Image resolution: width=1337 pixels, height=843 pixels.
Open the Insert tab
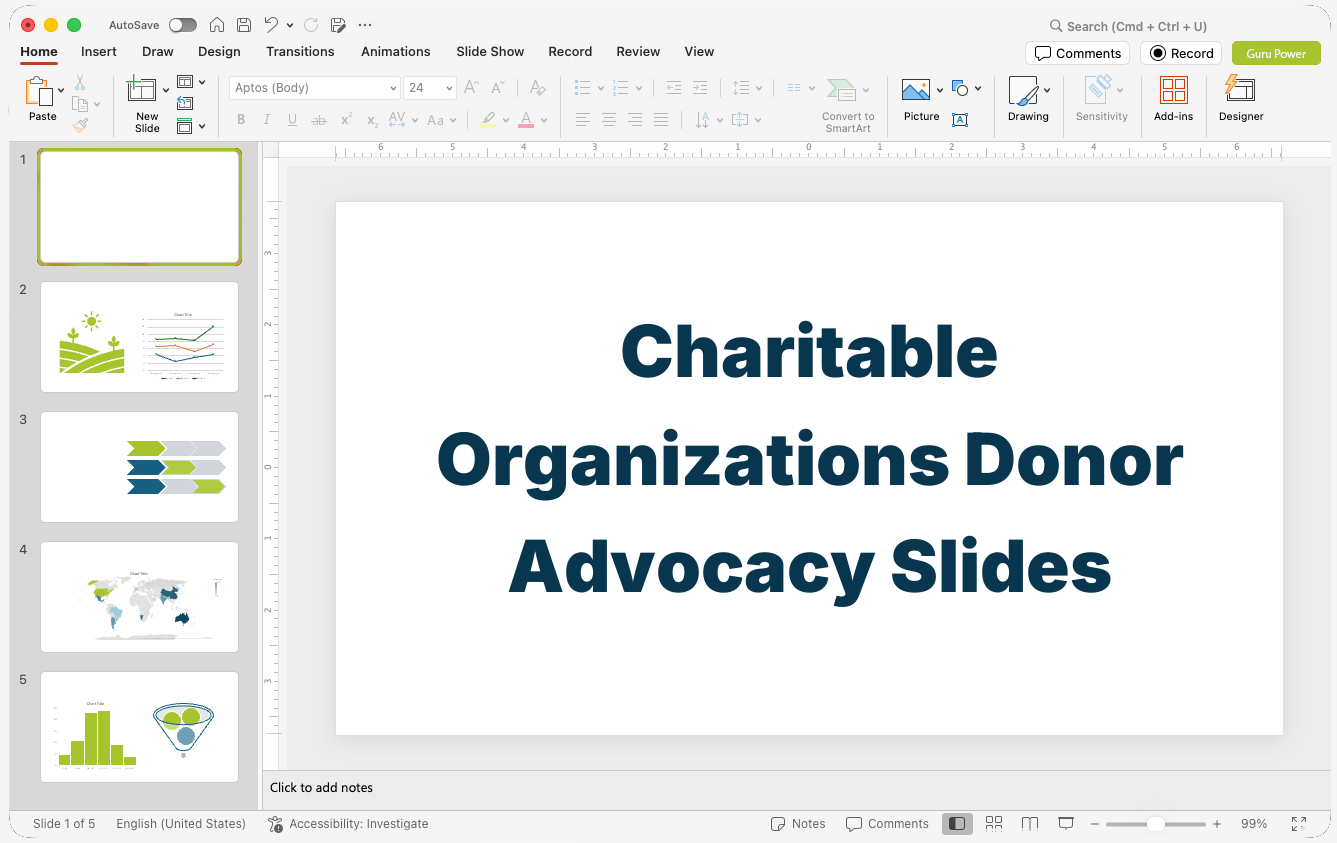coord(99,51)
